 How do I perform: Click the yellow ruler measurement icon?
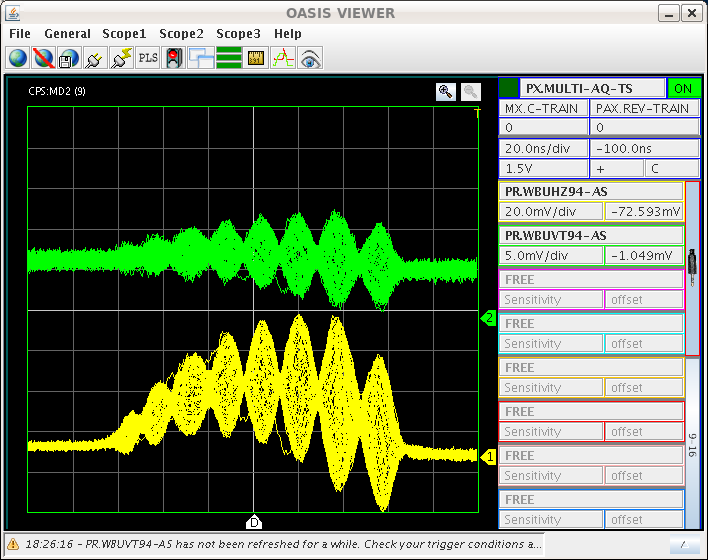point(256,58)
